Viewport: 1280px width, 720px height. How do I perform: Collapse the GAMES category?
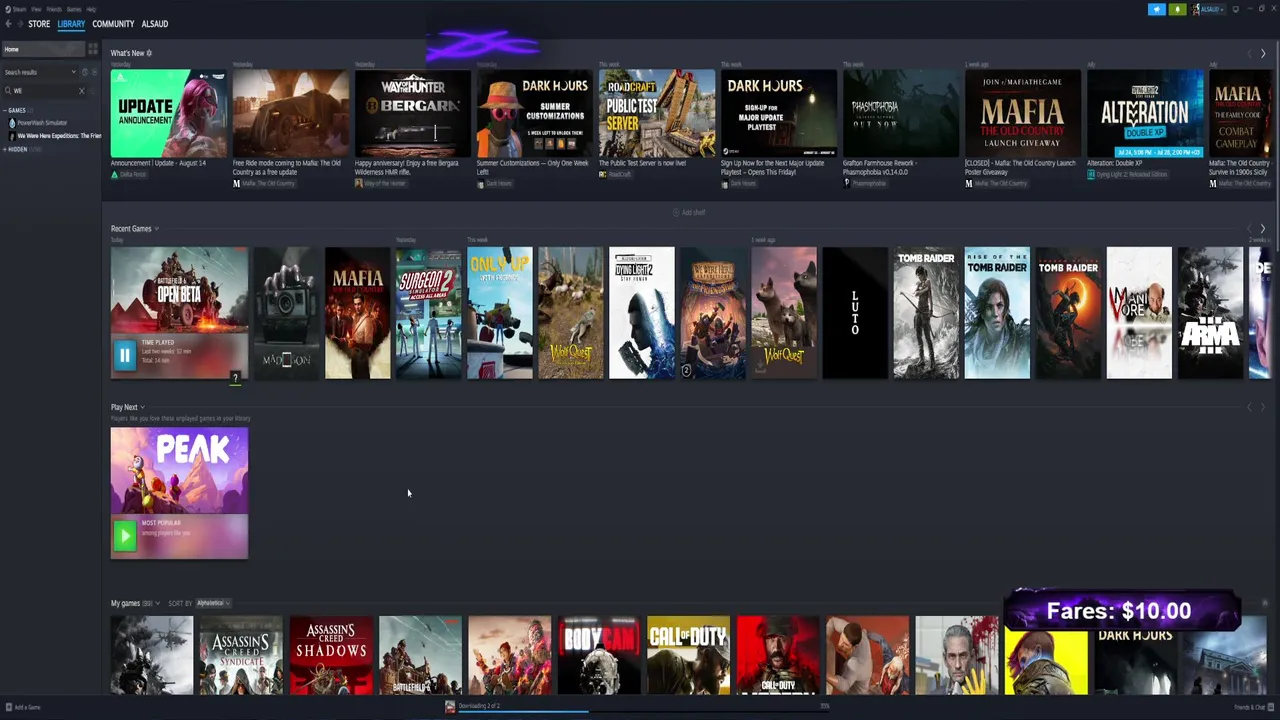17,110
